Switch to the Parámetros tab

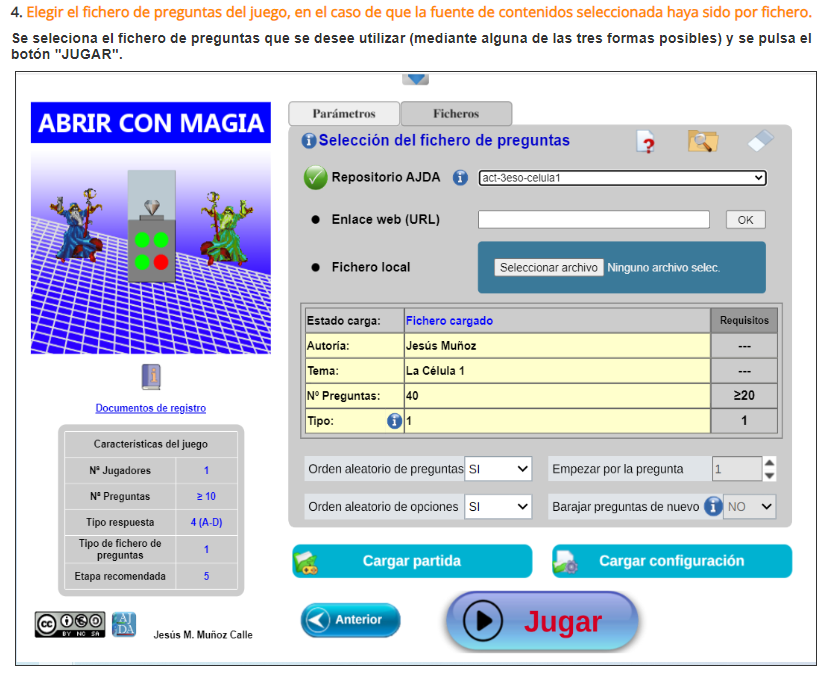344,114
